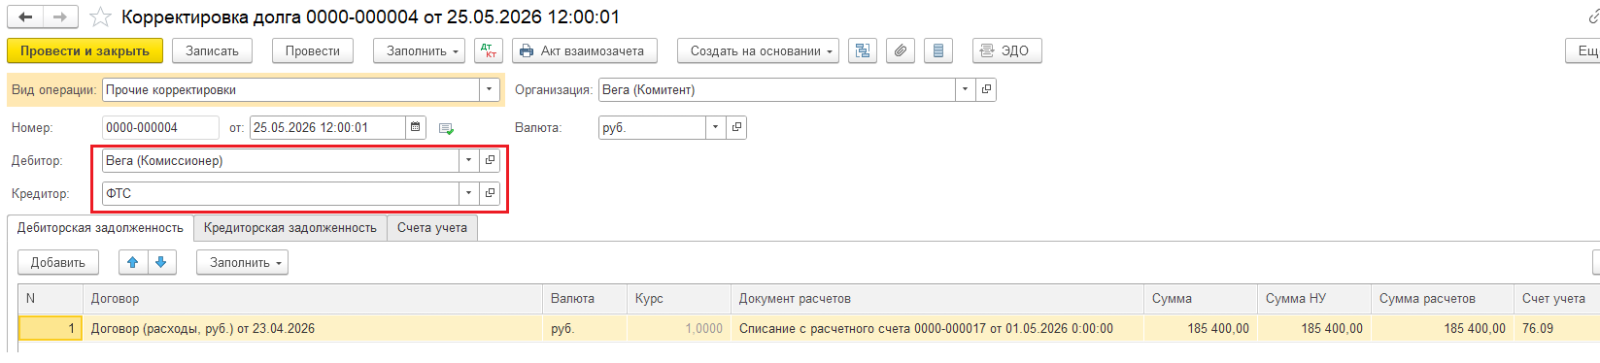Select Курс cell 1,0000
Image resolution: width=1600 pixels, height=363 pixels.
pyautogui.click(x=679, y=329)
